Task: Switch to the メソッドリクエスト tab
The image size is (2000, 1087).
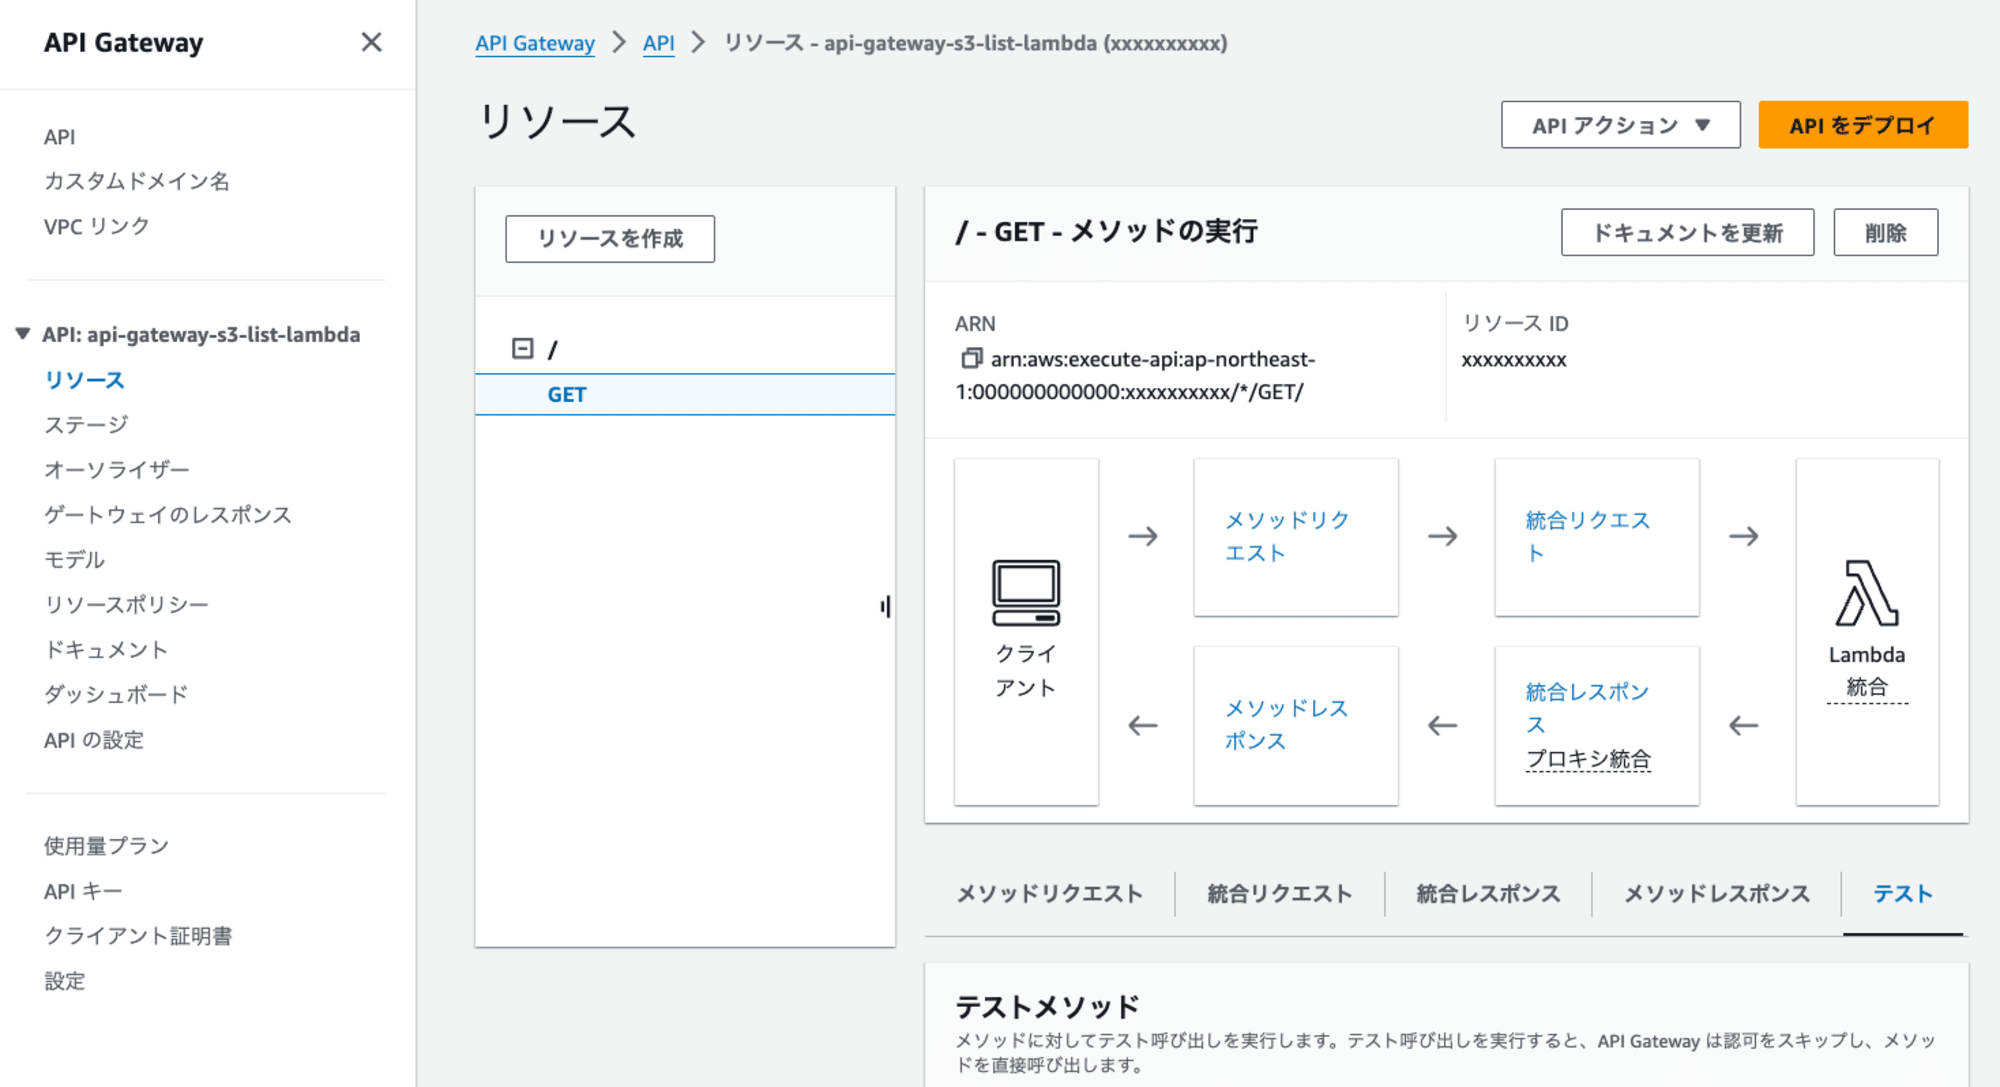Action: (1049, 893)
